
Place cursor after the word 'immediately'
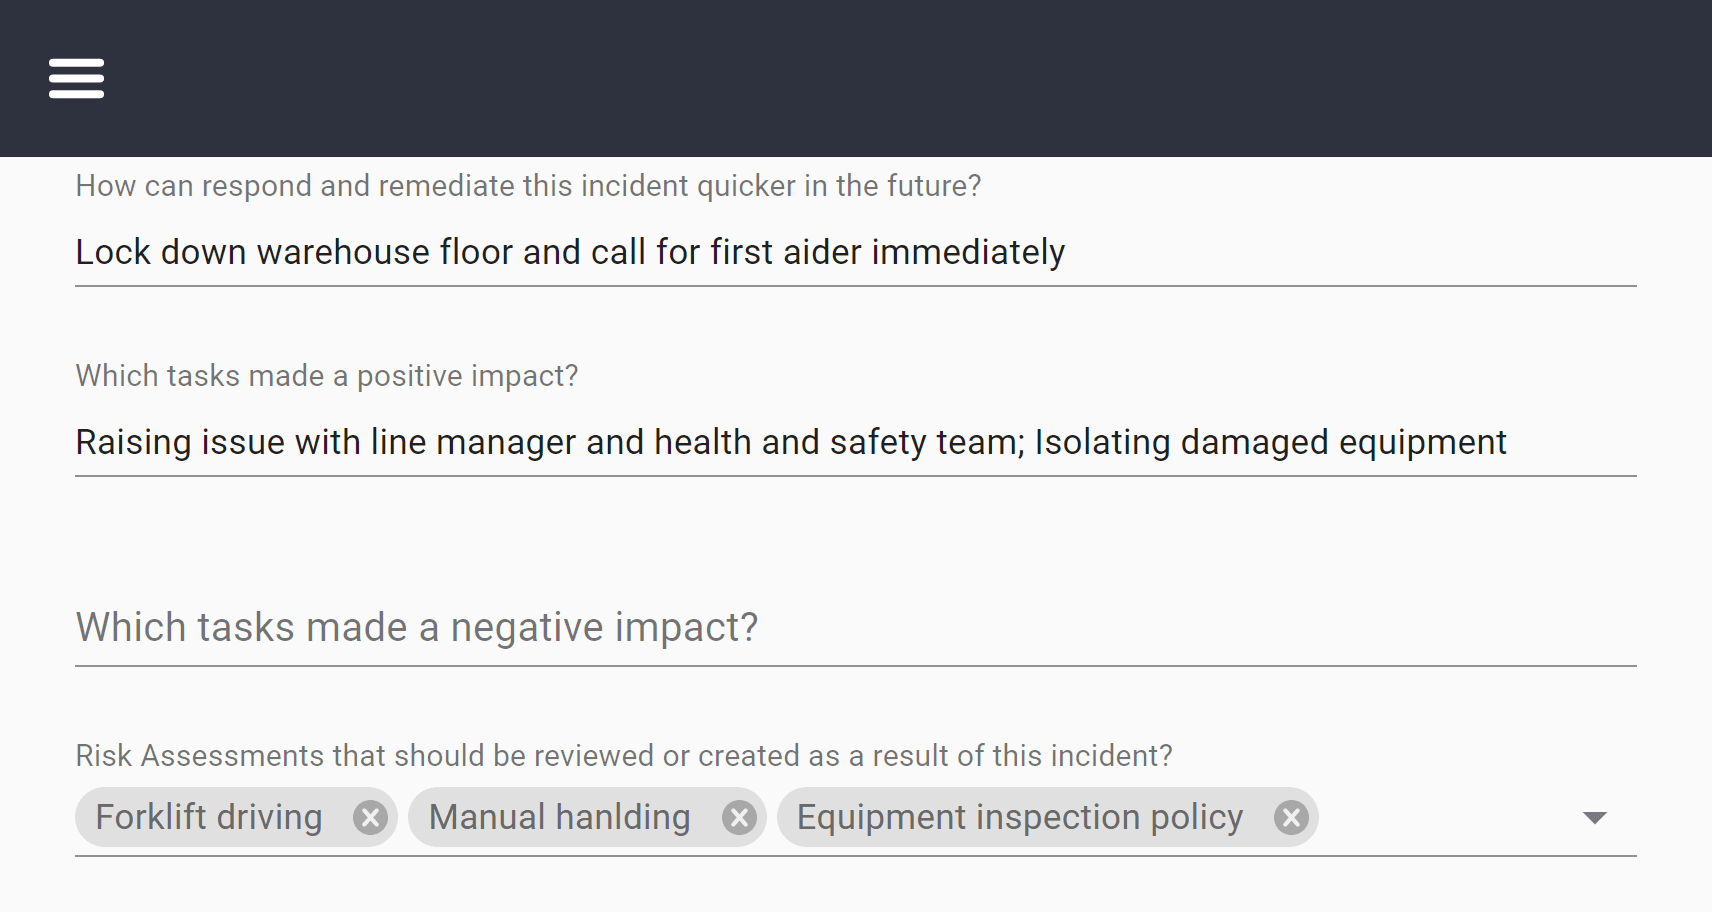(x=1067, y=252)
